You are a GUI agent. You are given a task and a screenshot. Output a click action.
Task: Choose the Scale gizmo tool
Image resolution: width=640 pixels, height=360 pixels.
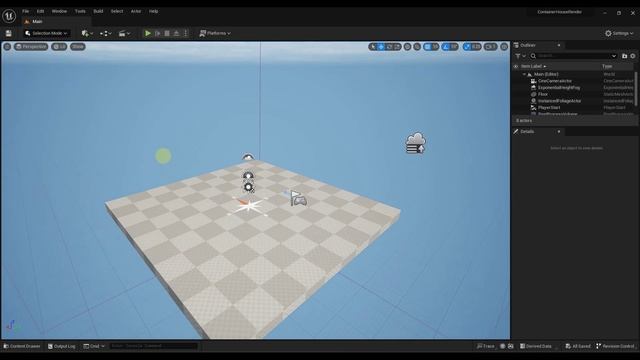tap(398, 47)
